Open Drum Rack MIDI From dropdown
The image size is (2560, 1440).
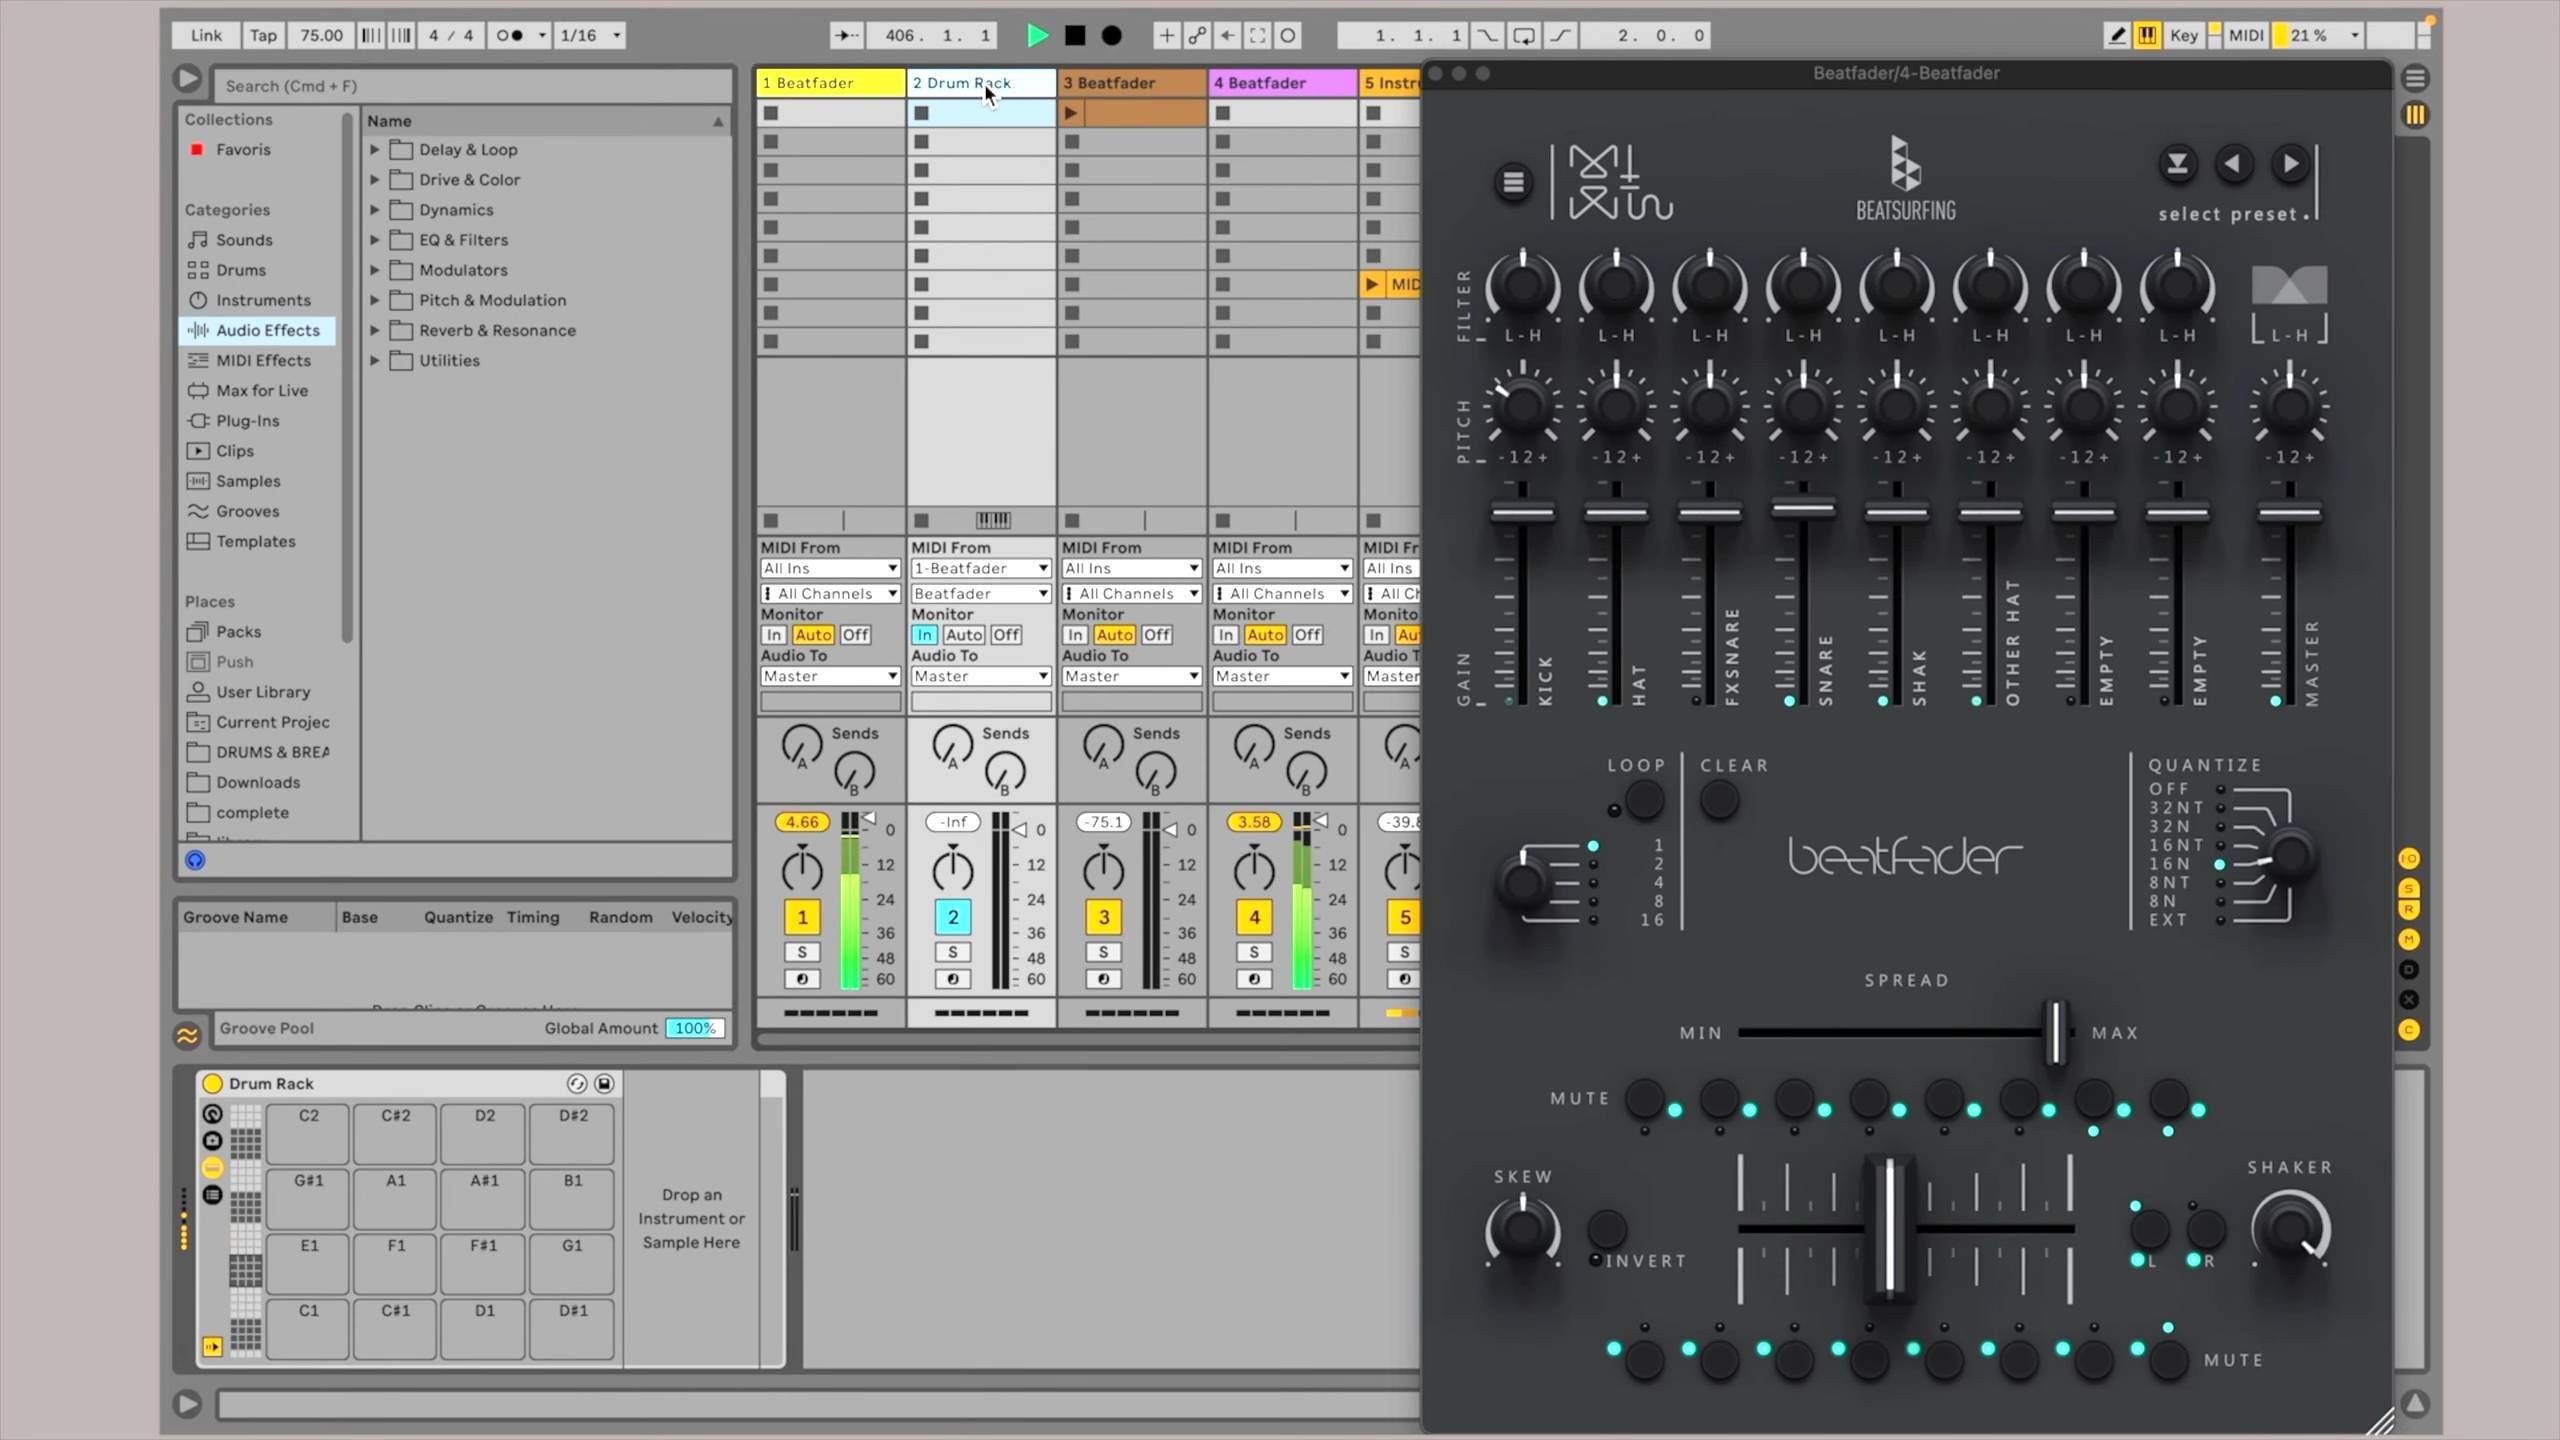[x=980, y=568]
